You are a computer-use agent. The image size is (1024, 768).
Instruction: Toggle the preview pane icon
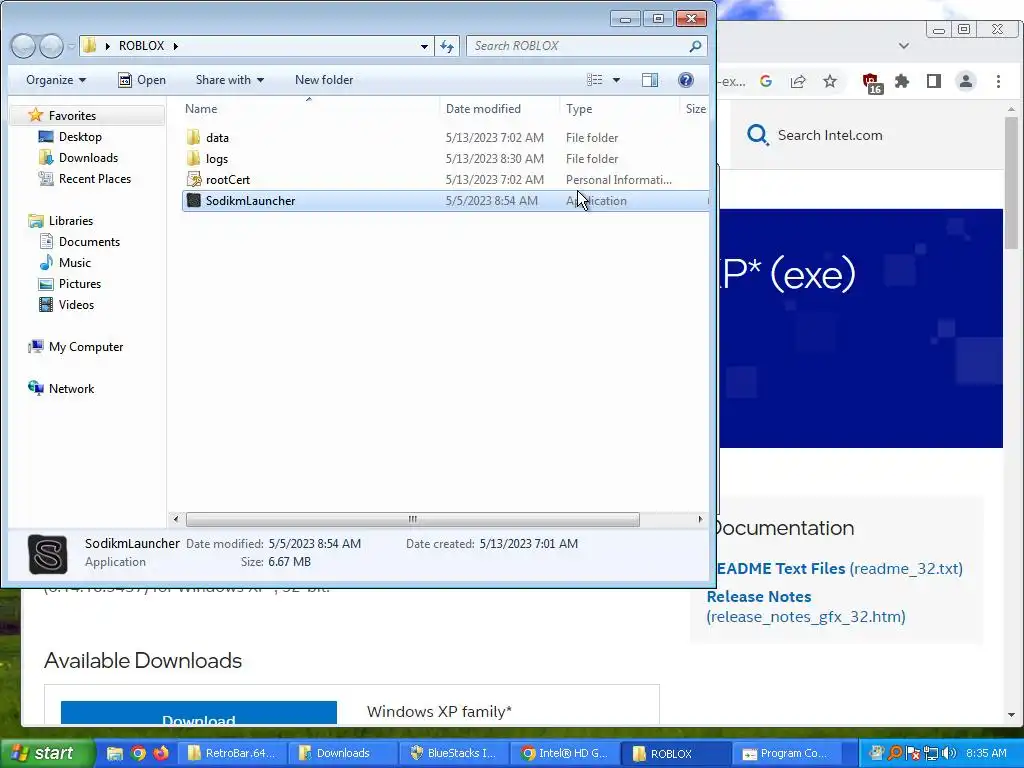point(650,80)
